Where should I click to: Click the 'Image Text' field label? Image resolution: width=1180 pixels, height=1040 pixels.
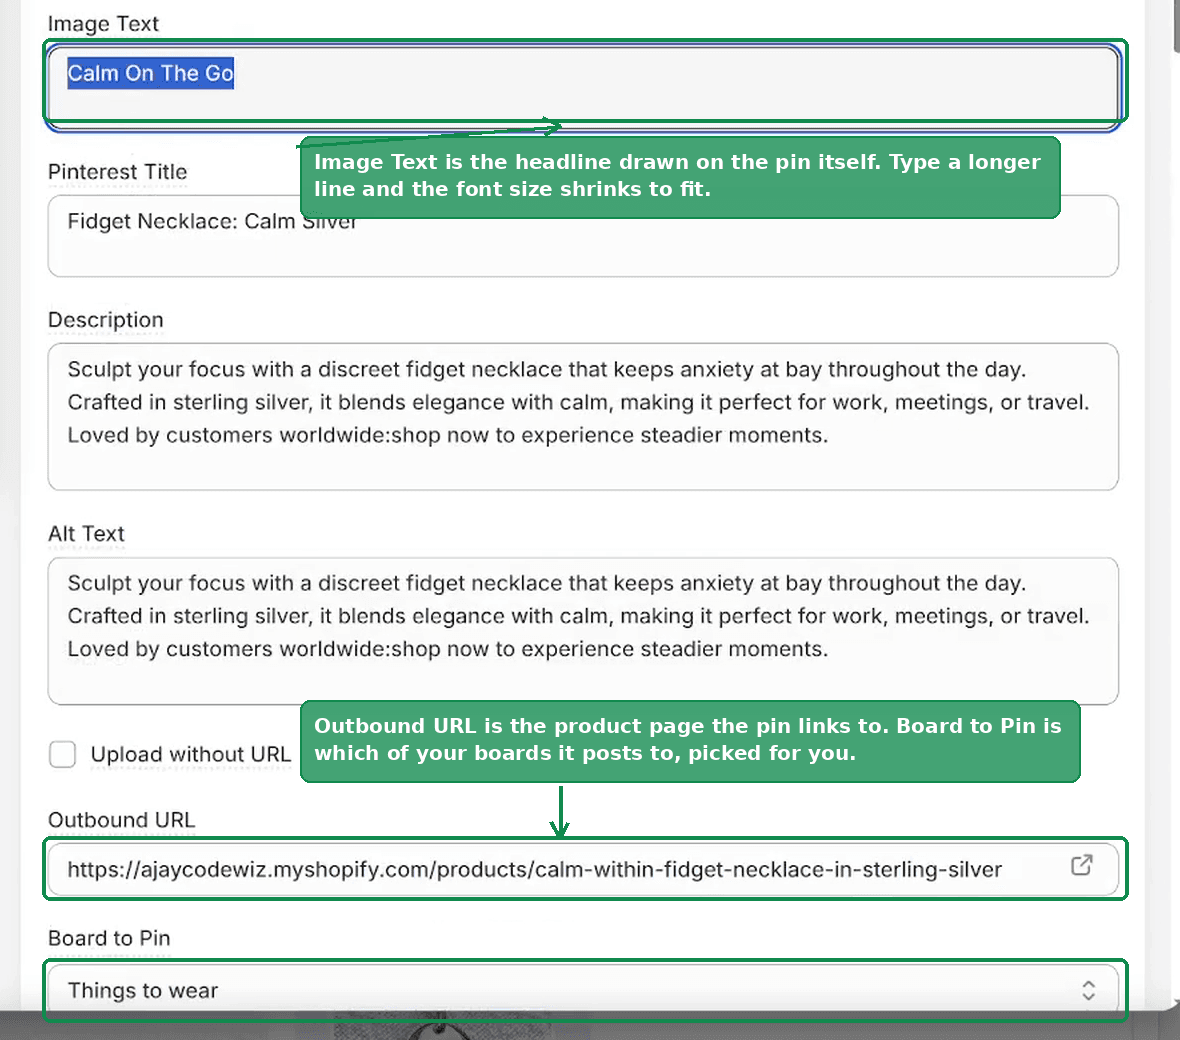tap(103, 24)
